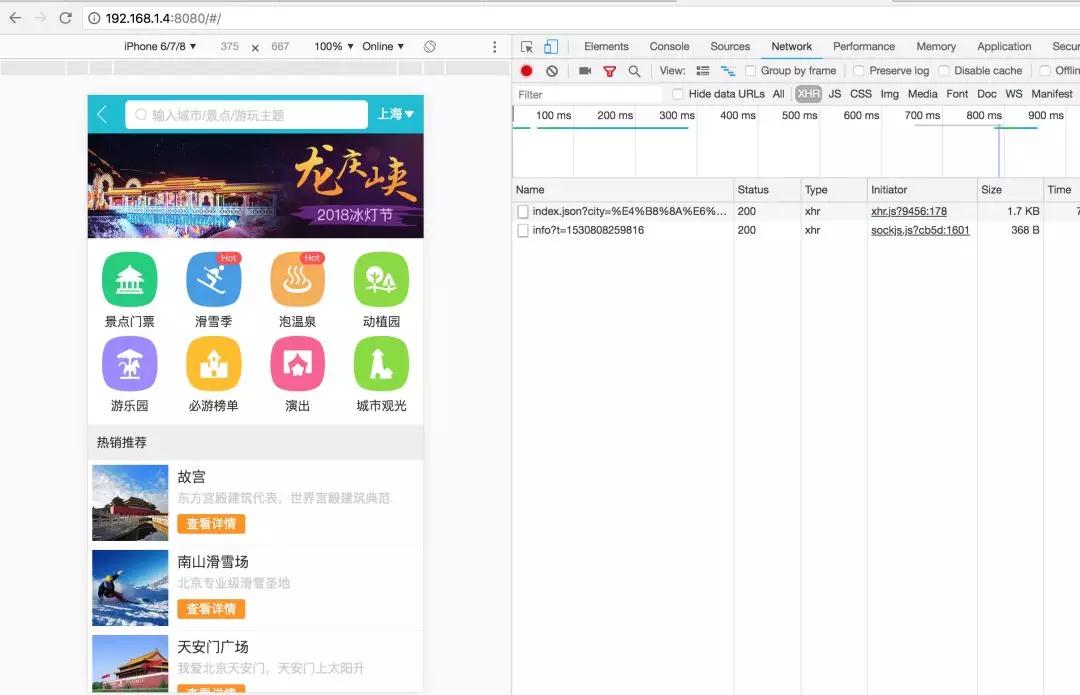
Task: Enable Preserve log checkbox
Action: click(x=858, y=70)
